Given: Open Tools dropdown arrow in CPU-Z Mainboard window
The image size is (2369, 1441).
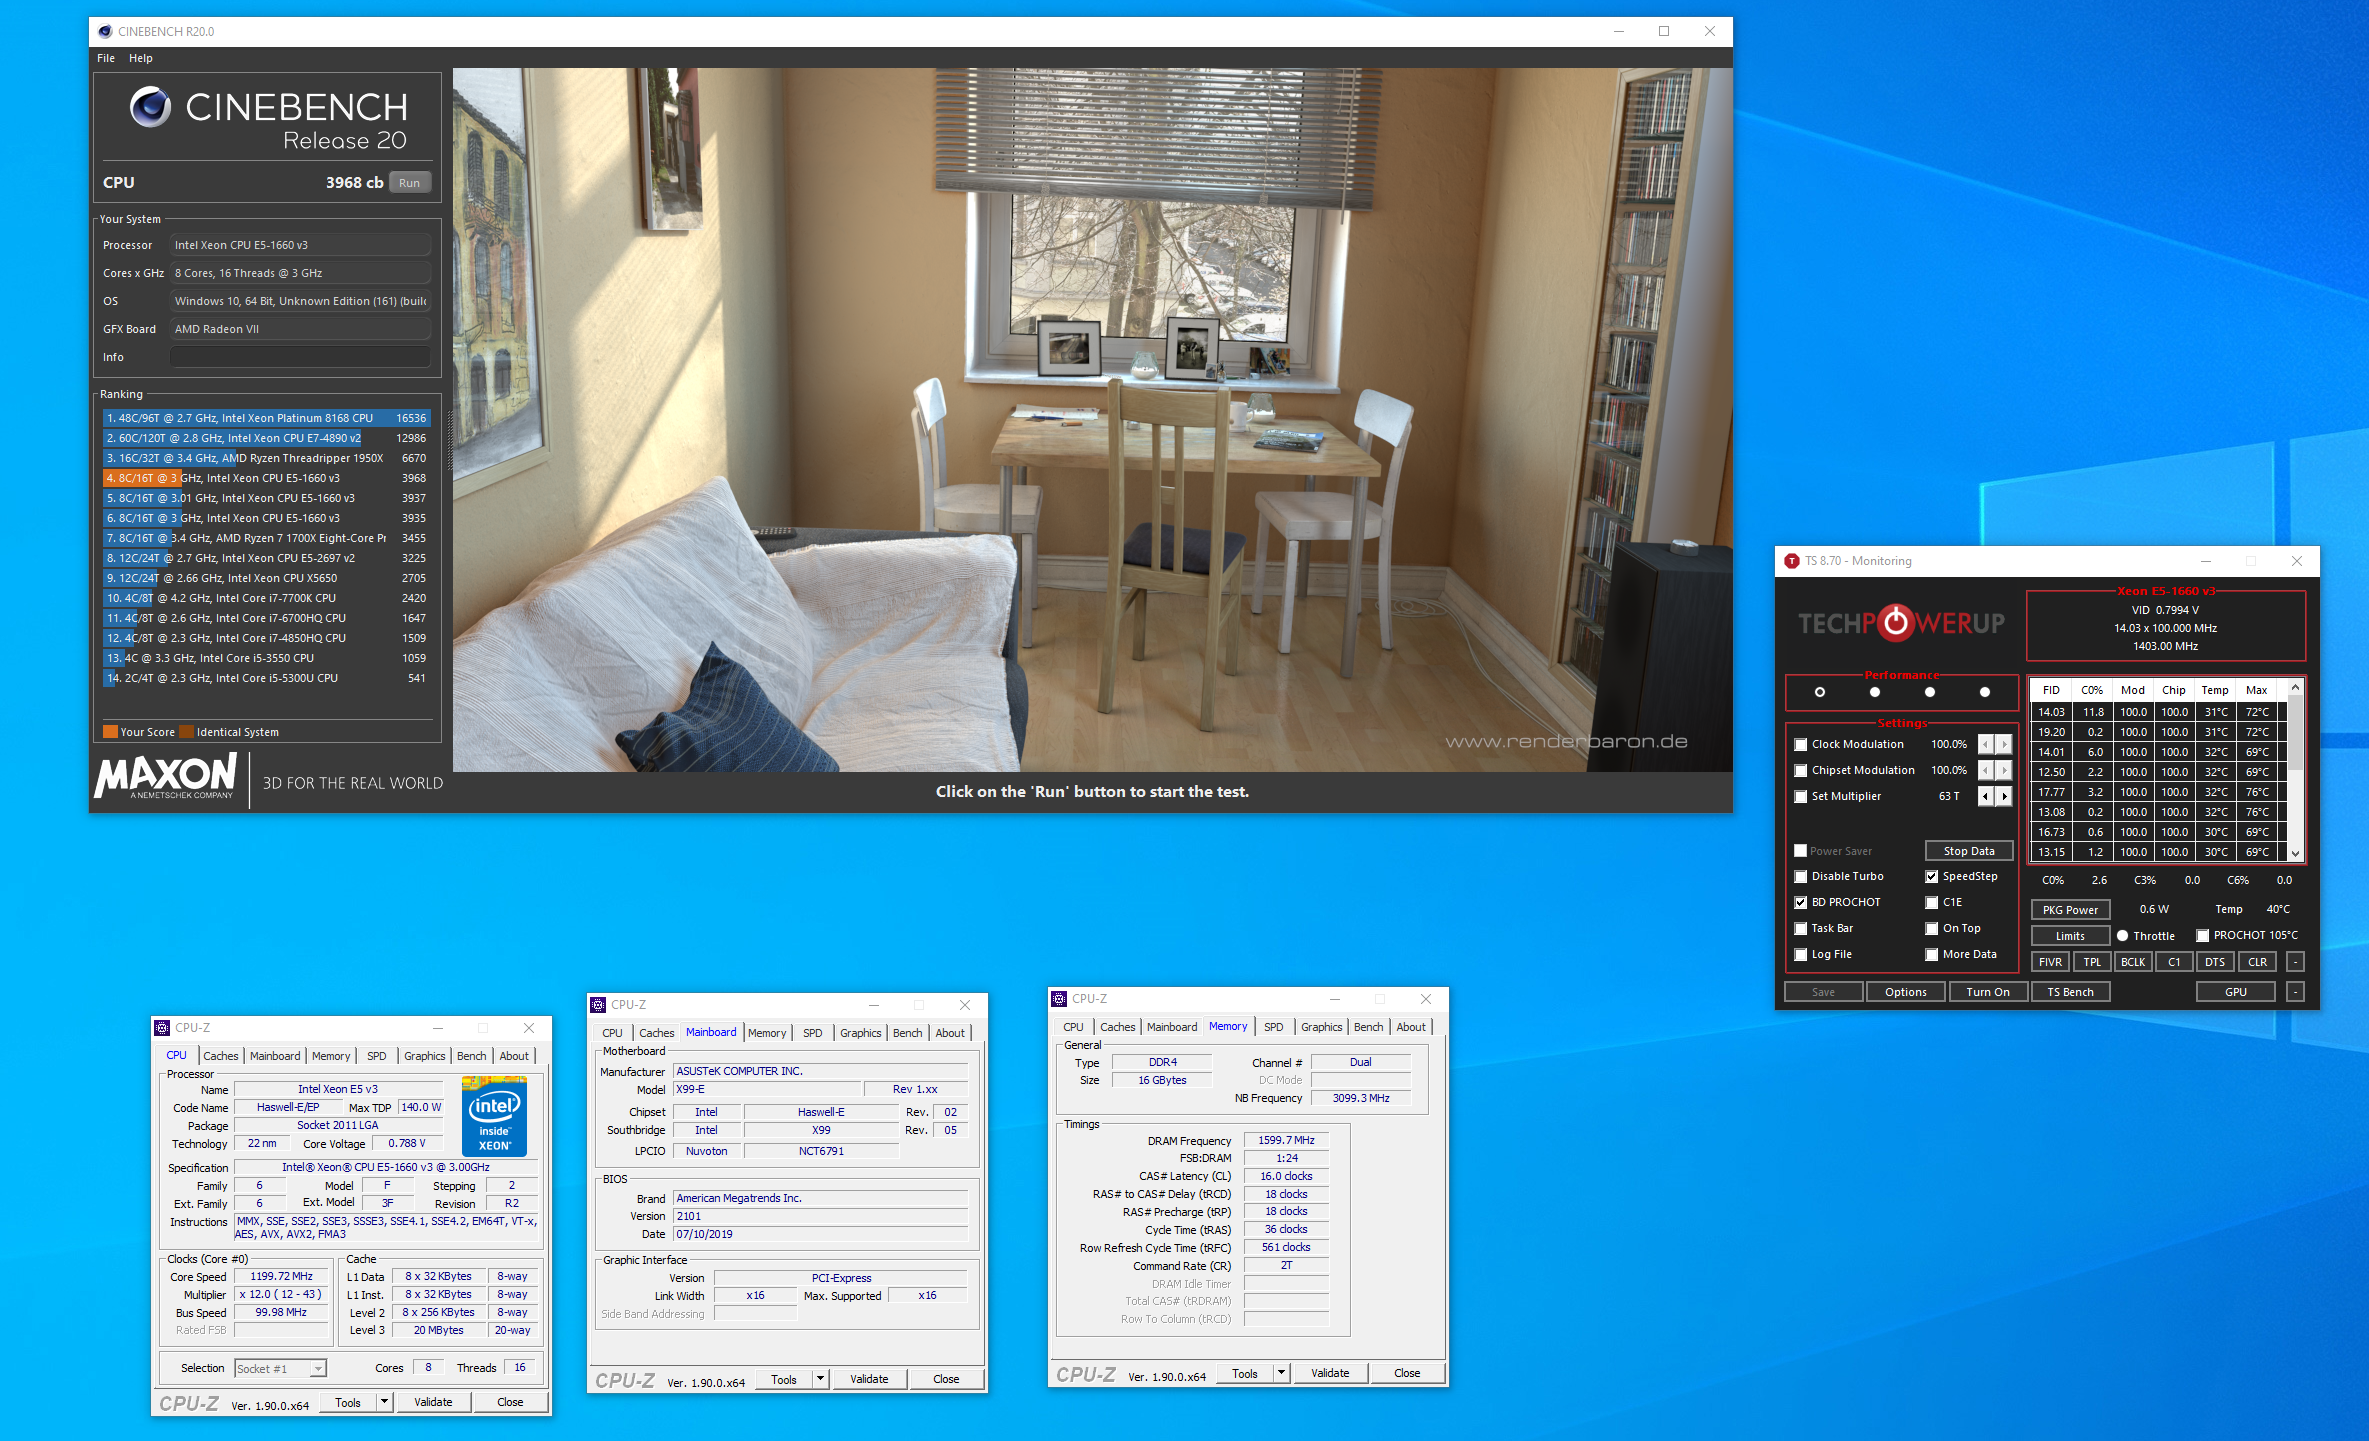Looking at the screenshot, I should coord(820,1379).
